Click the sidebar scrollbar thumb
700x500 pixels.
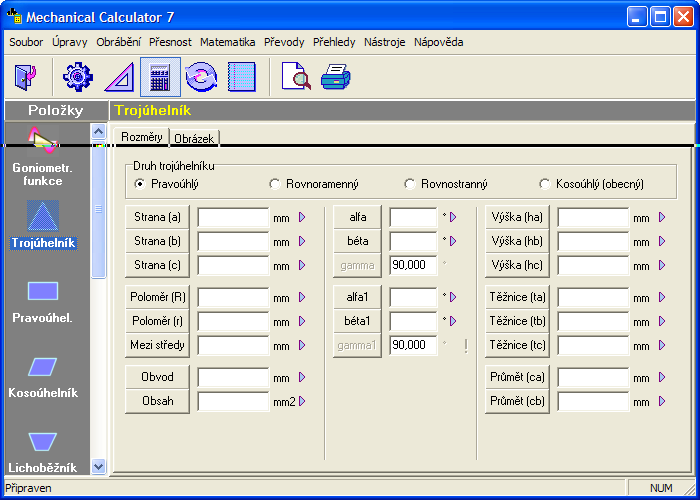[x=98, y=210]
